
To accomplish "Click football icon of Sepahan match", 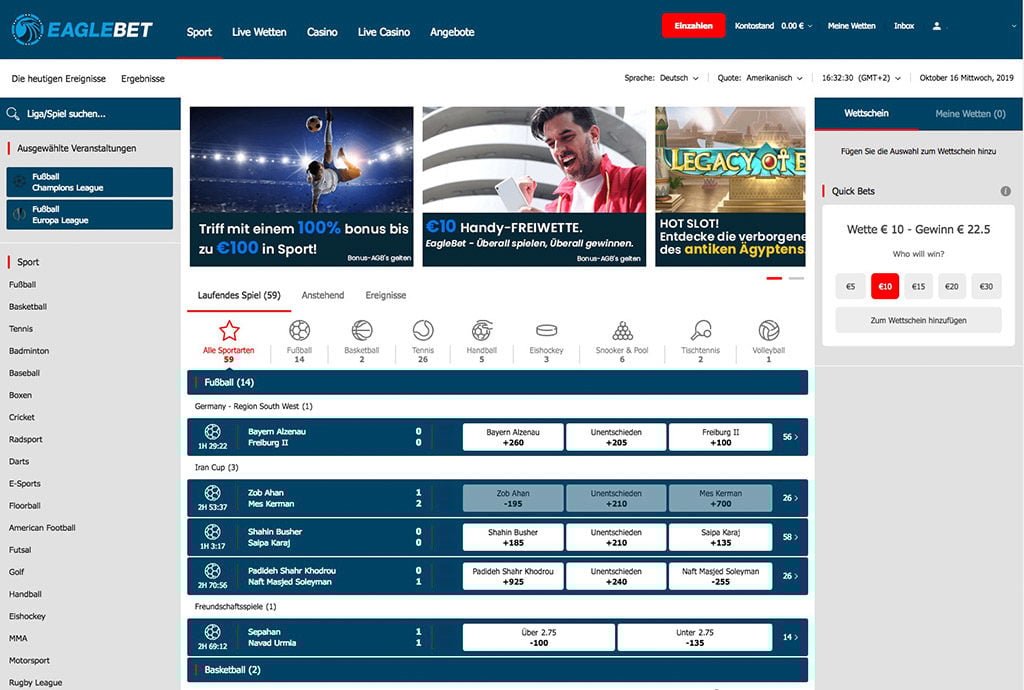I will point(212,632).
